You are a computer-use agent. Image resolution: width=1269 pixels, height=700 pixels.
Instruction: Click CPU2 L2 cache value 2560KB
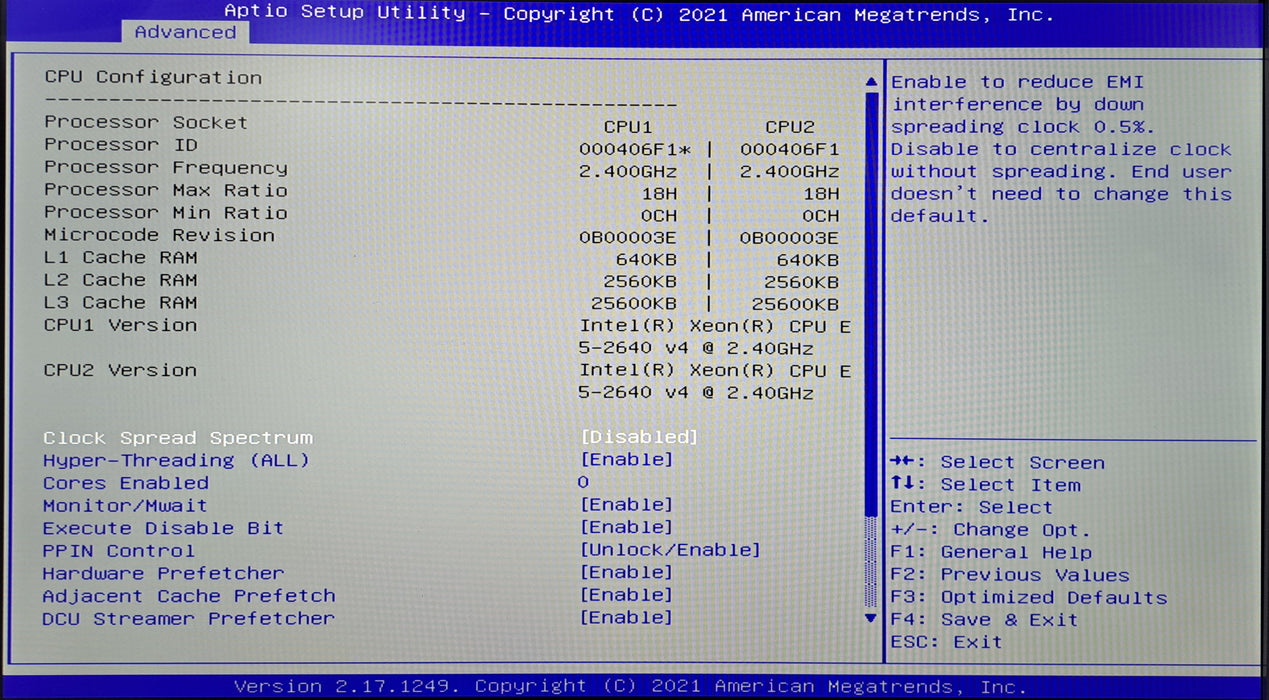(802, 283)
